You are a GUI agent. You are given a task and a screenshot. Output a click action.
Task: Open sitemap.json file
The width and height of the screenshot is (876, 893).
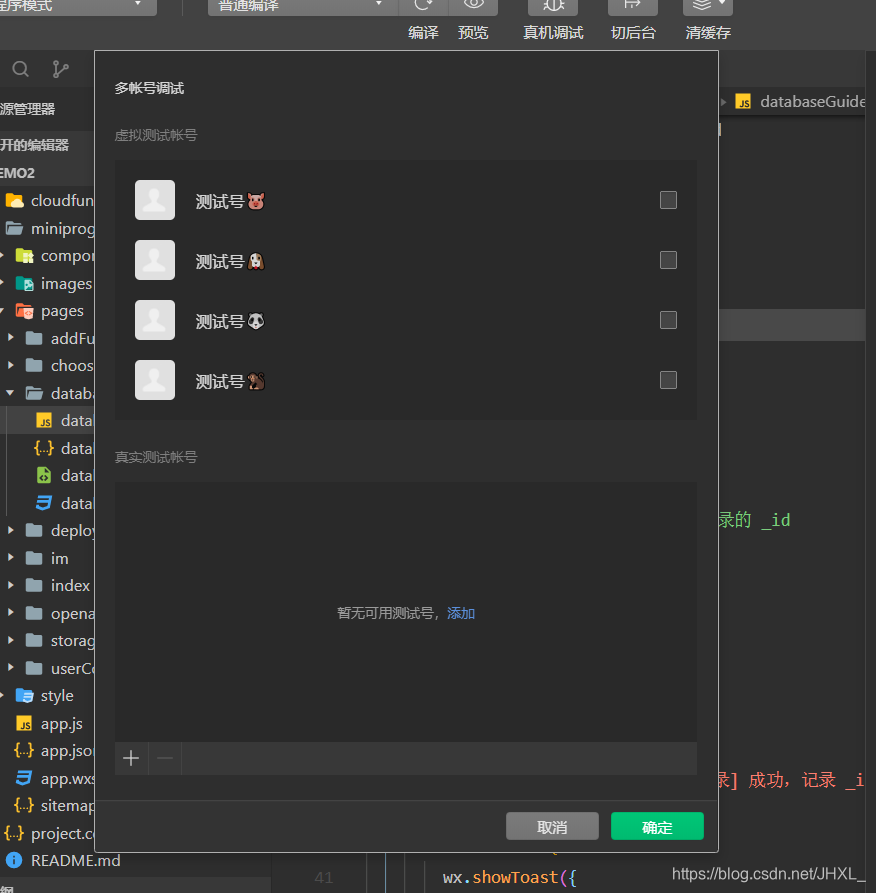pyautogui.click(x=54, y=805)
